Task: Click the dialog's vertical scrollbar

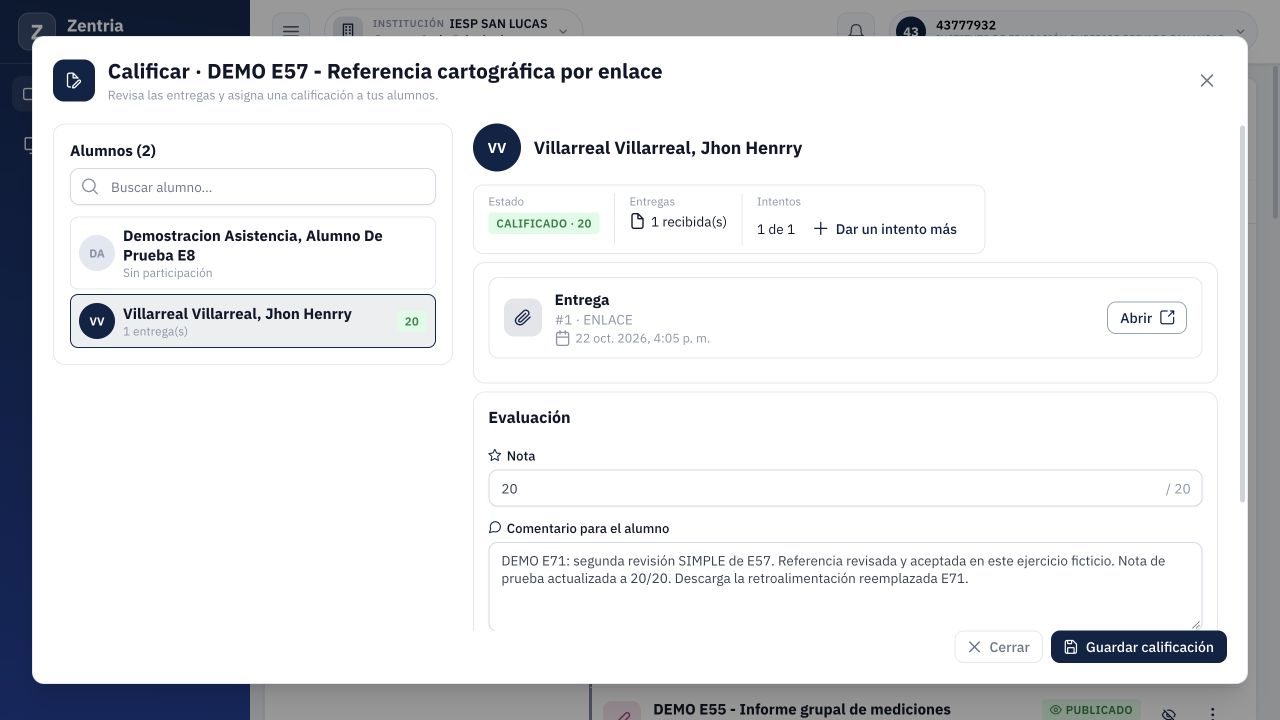Action: tap(1243, 313)
